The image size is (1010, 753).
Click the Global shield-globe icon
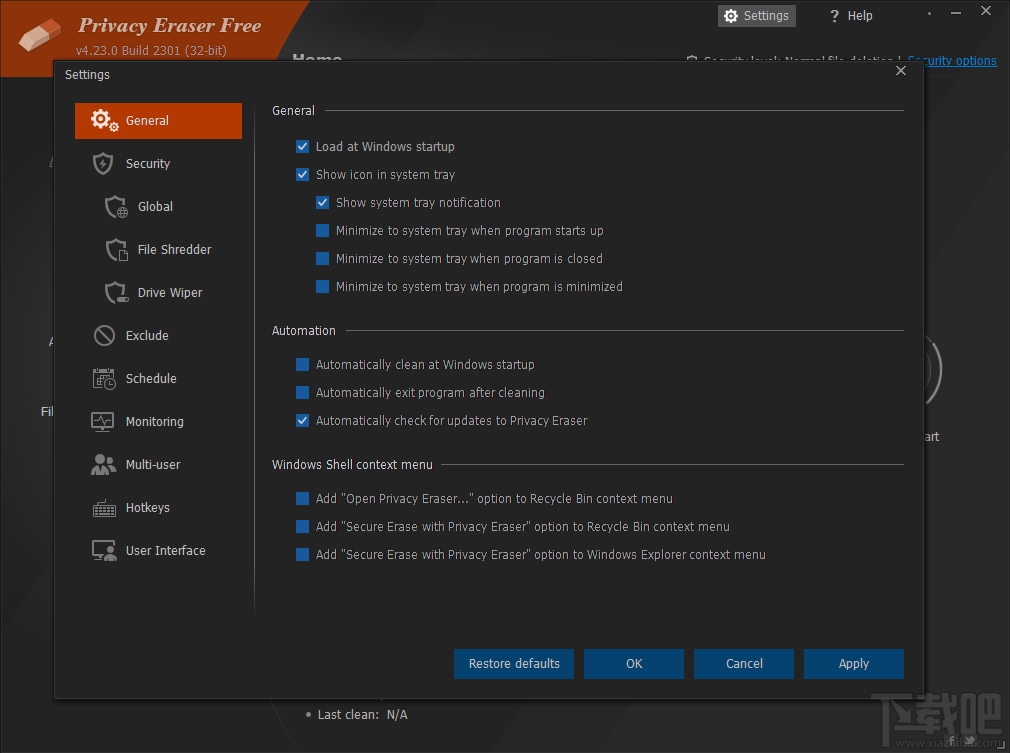tap(117, 207)
